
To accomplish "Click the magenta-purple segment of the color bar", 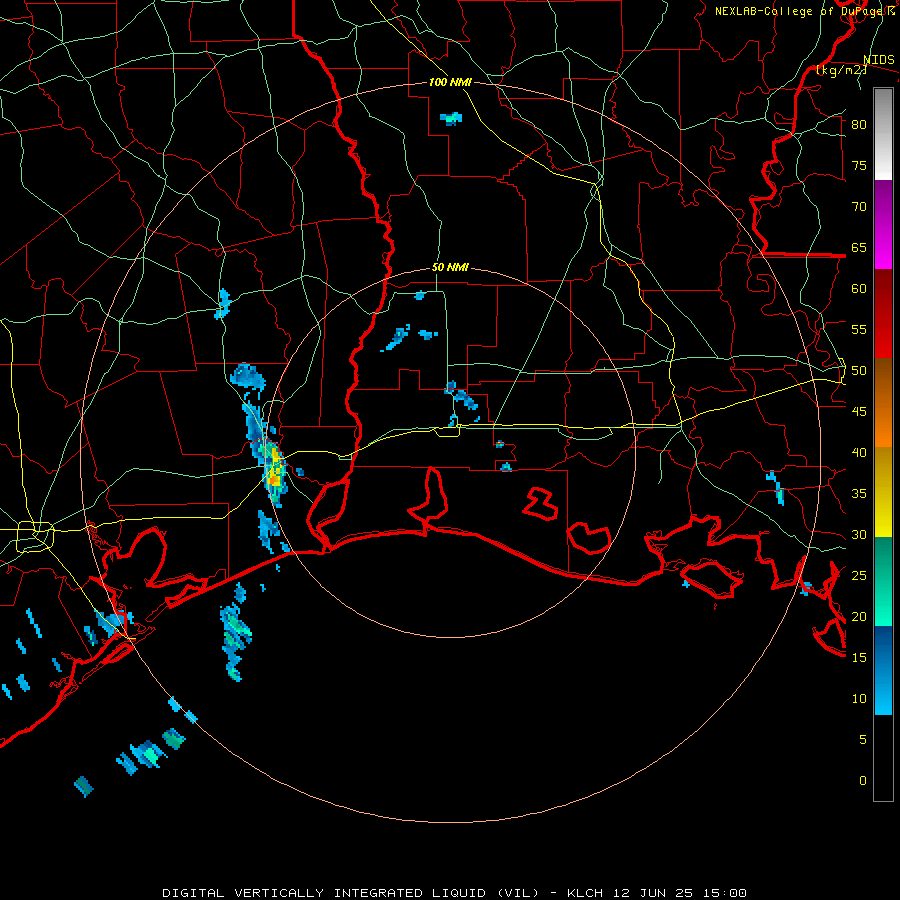I will click(883, 225).
